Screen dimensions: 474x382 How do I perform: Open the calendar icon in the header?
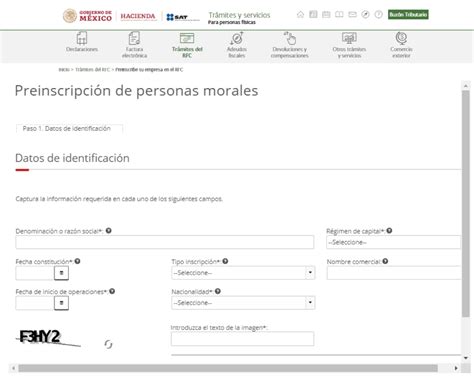click(326, 14)
